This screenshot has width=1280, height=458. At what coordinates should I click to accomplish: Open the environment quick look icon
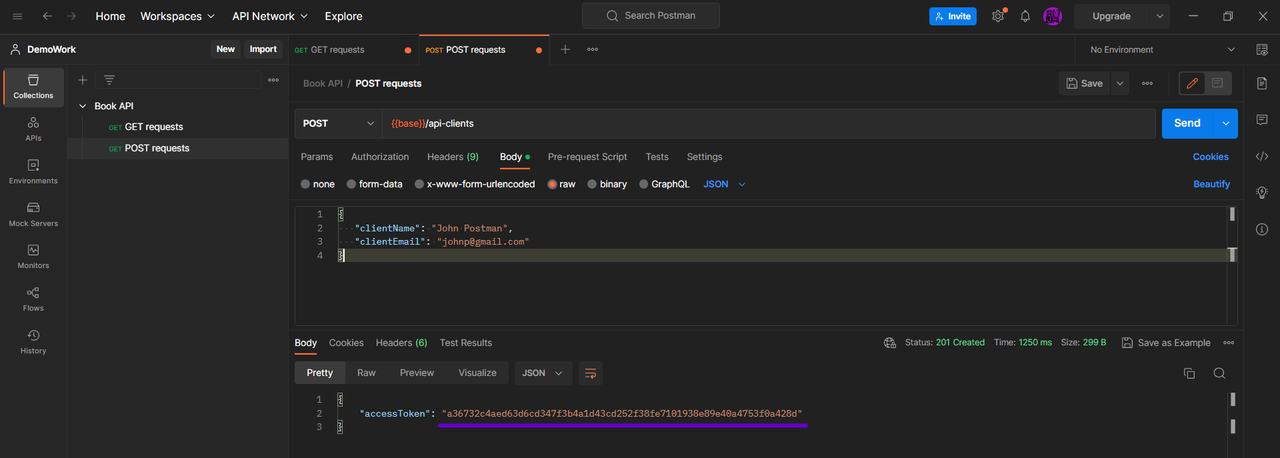pos(1261,49)
